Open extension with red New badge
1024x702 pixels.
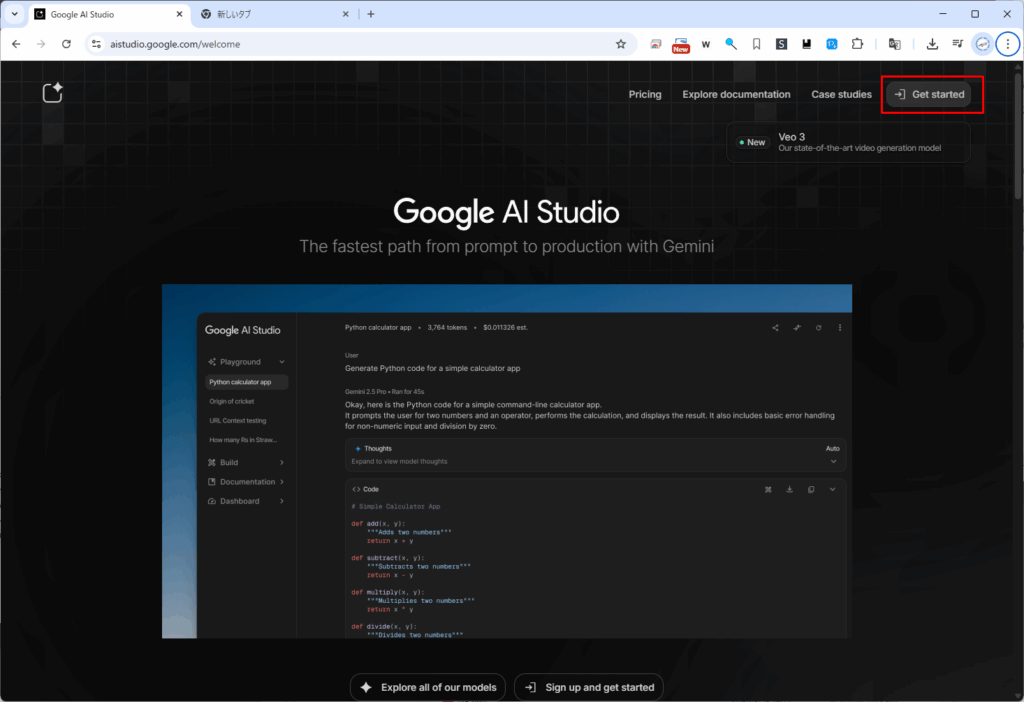click(680, 44)
